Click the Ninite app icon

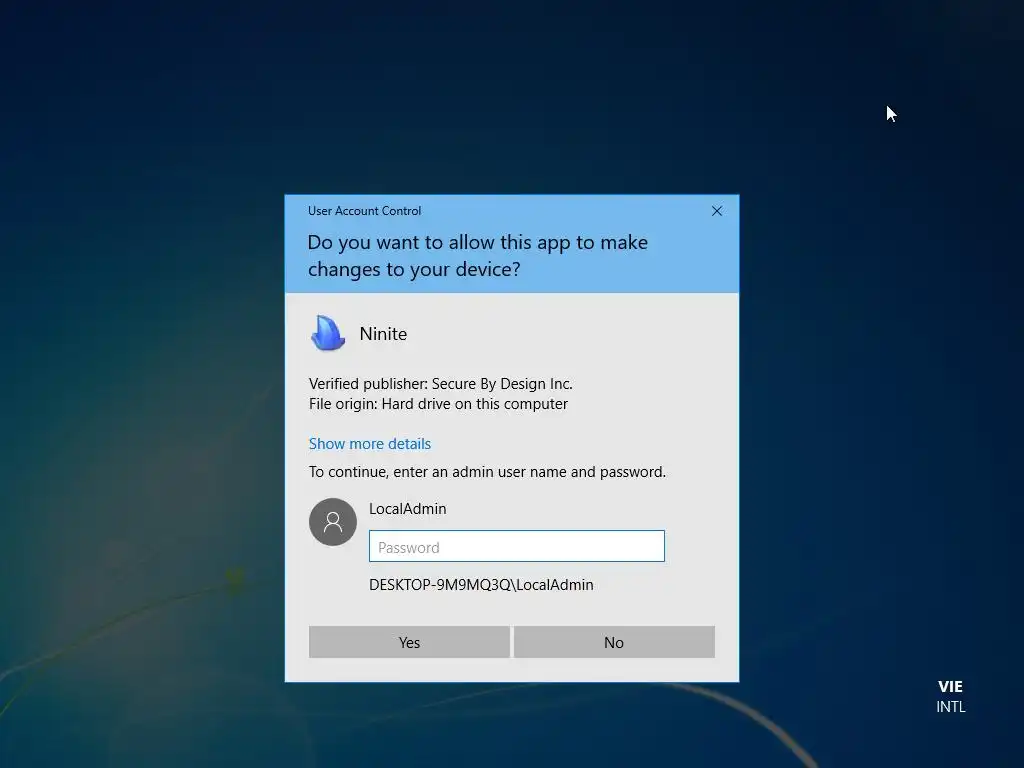pyautogui.click(x=328, y=333)
